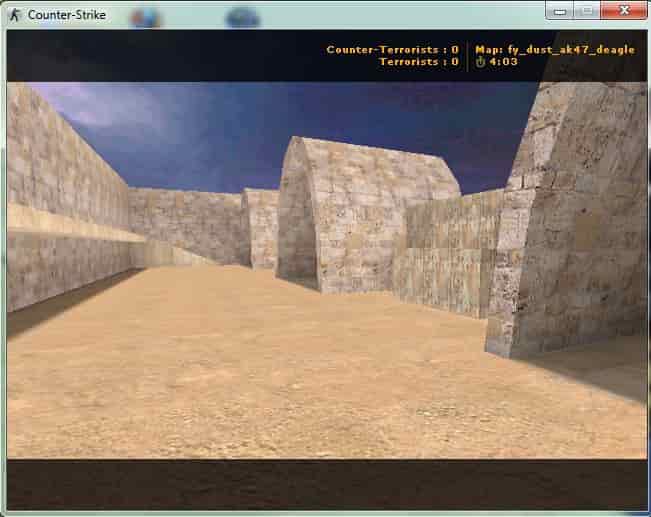Select the Counter-Terrorists score label
The width and height of the screenshot is (651, 517).
(392, 50)
